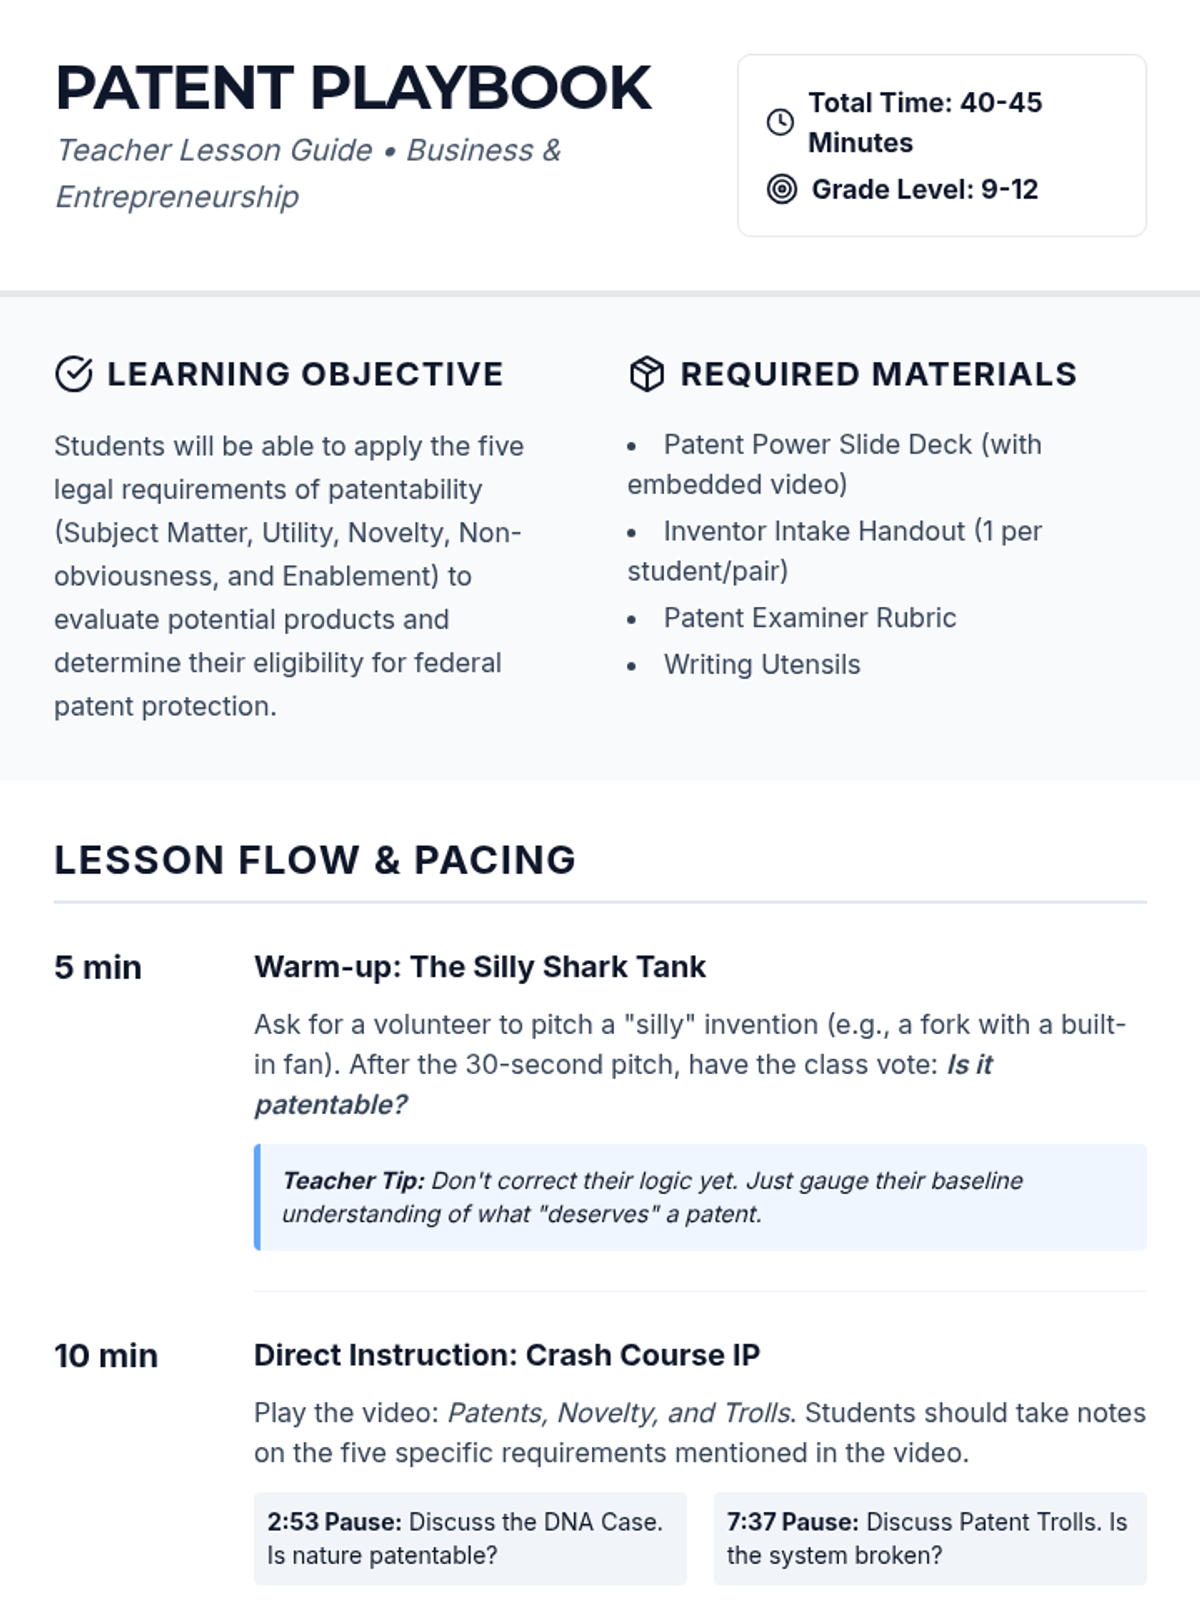Click the target icon beside Grade Level
This screenshot has width=1200, height=1600.
(x=782, y=188)
